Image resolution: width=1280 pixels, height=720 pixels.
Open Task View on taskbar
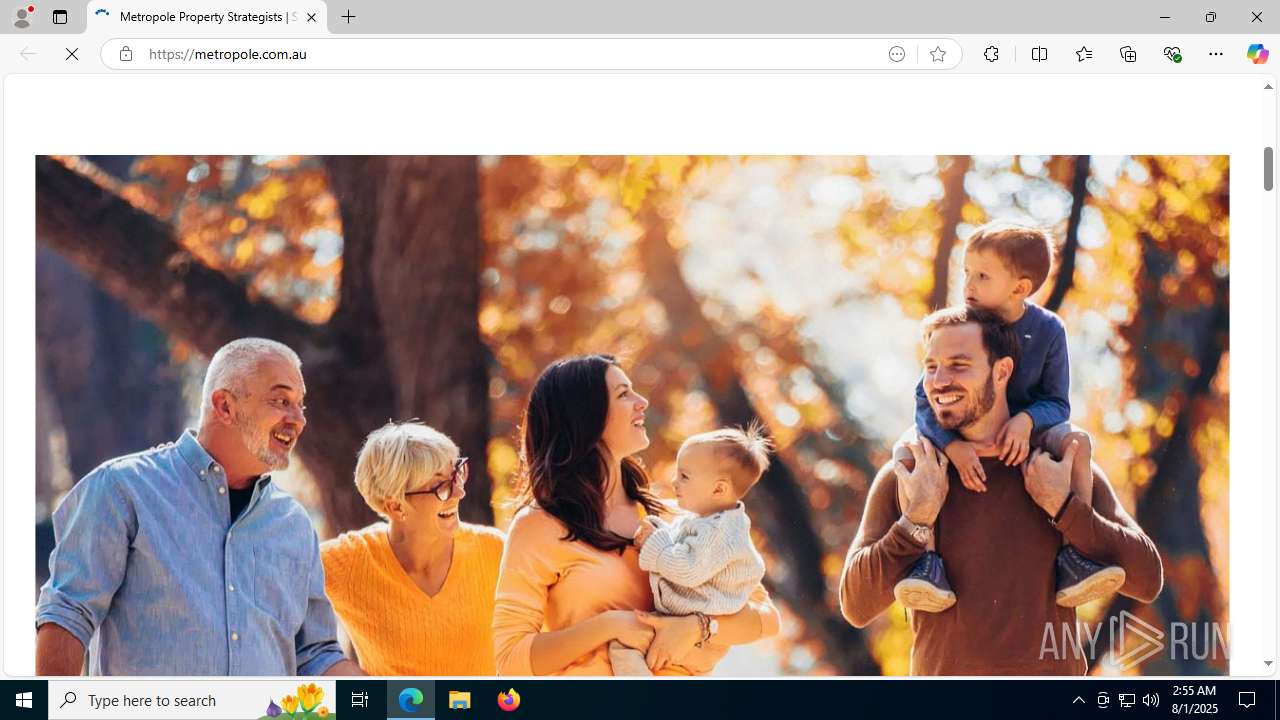pyautogui.click(x=360, y=700)
